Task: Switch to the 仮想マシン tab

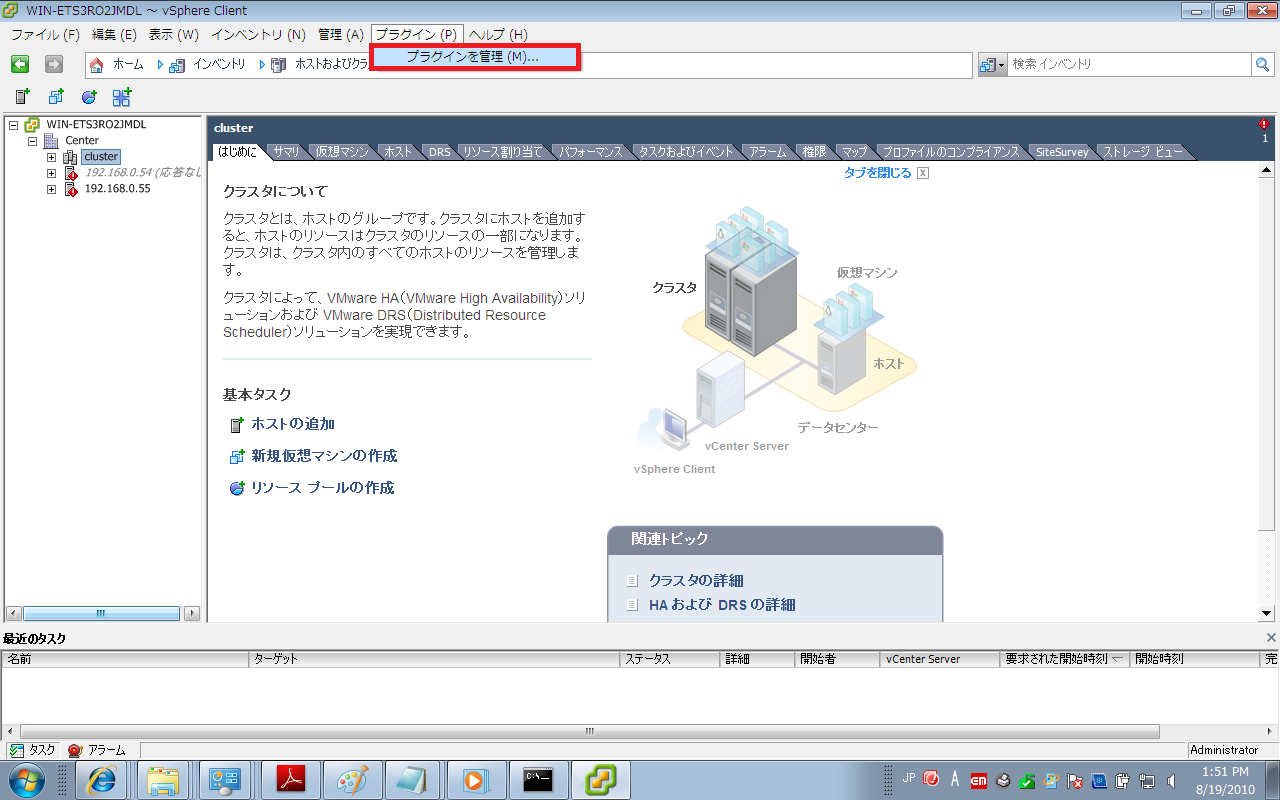Action: [342, 152]
